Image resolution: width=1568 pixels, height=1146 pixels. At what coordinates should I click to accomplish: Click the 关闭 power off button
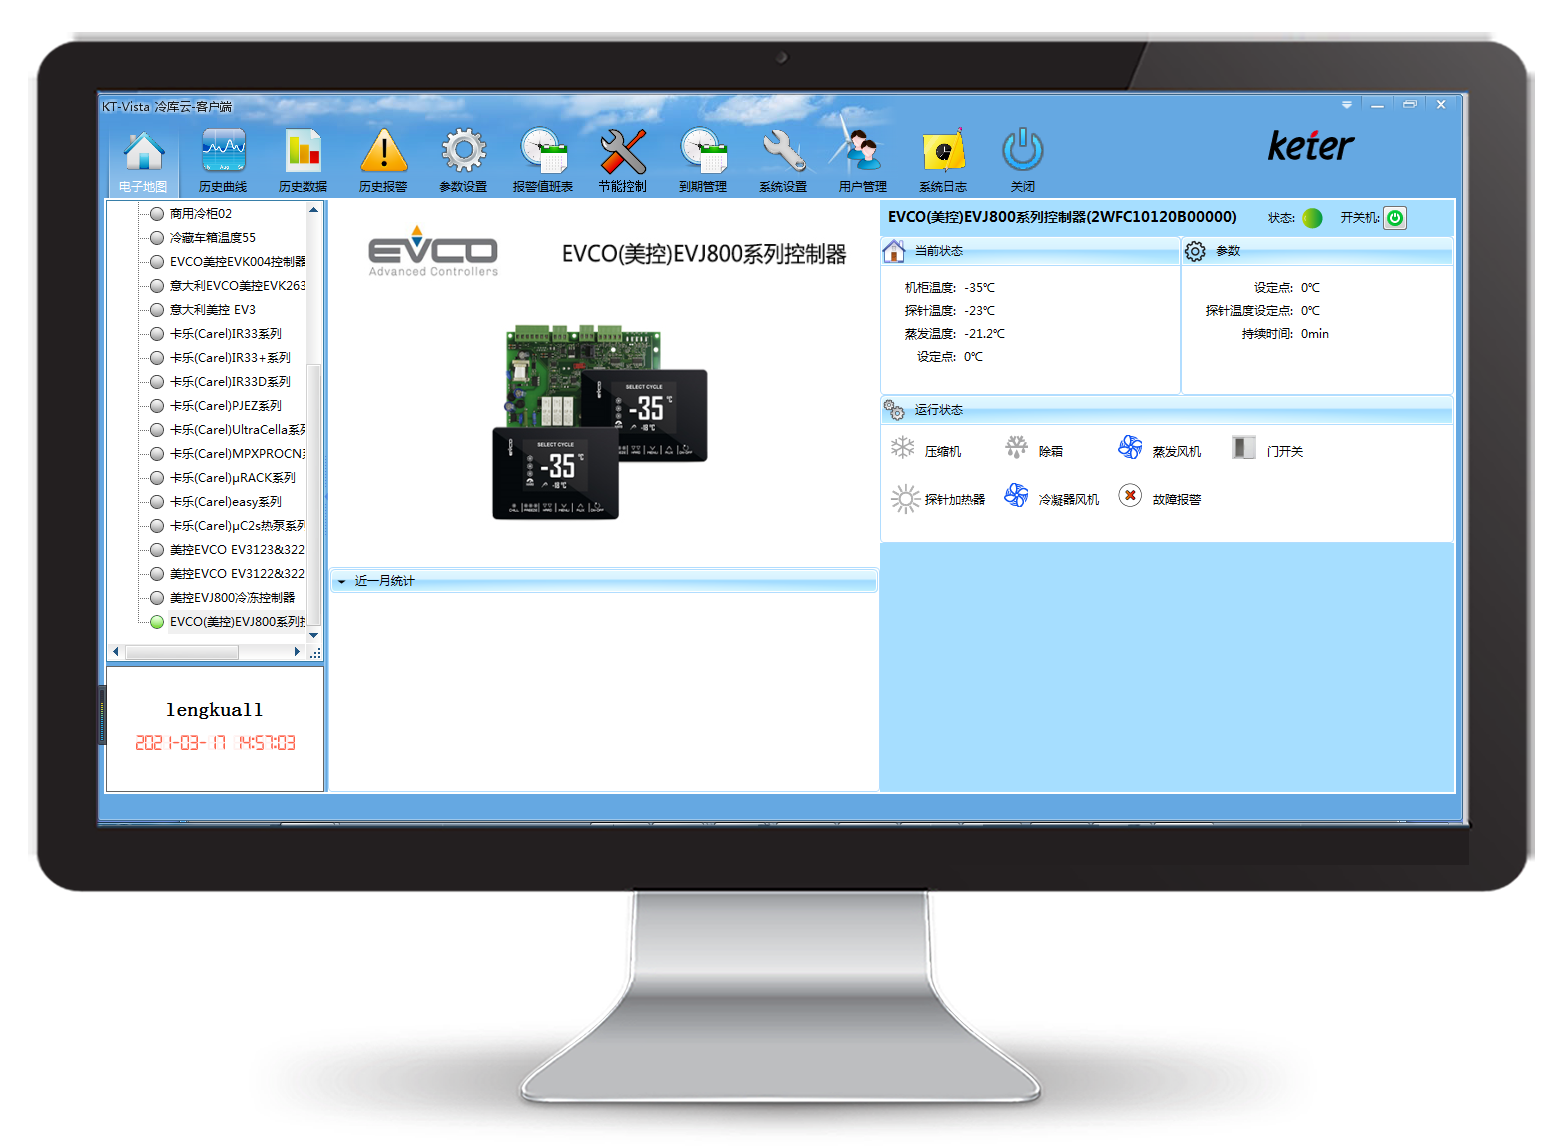click(x=1023, y=160)
